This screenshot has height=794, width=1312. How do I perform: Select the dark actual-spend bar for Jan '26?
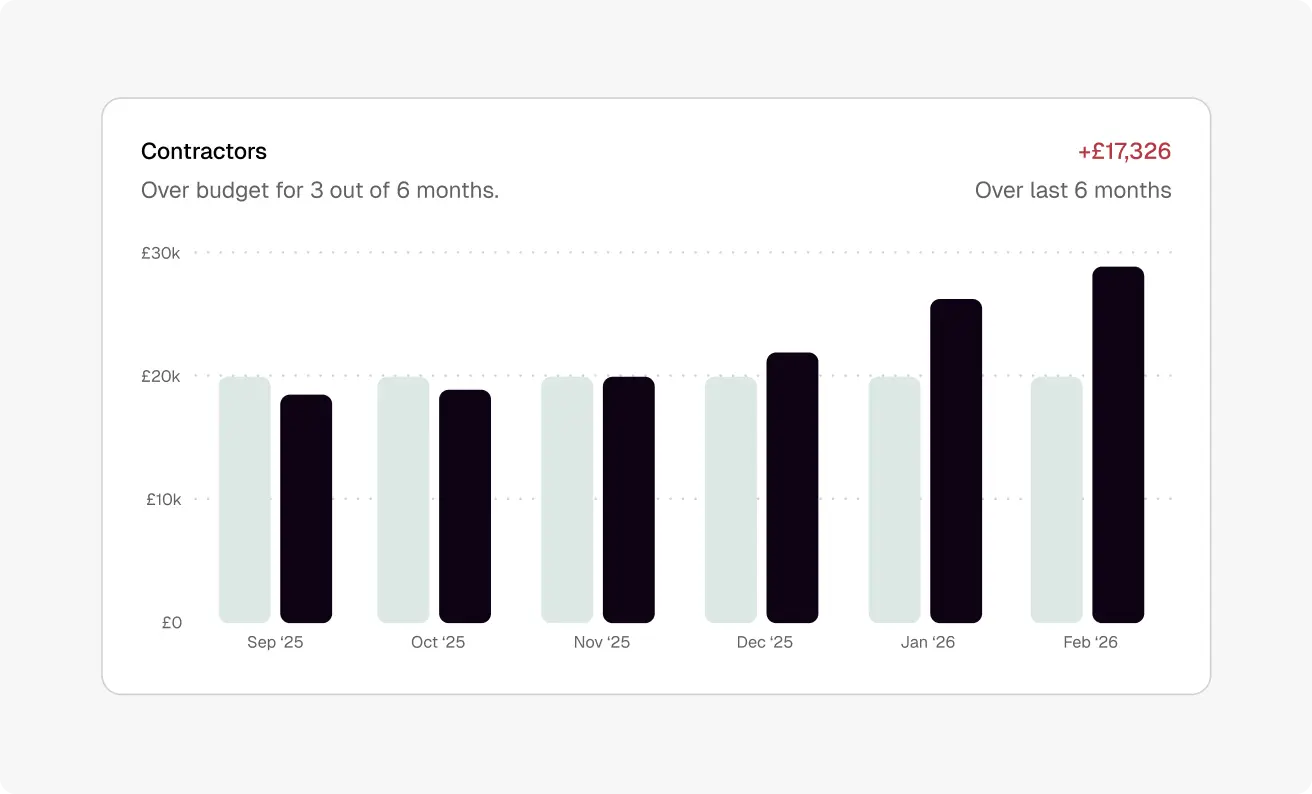click(x=956, y=461)
